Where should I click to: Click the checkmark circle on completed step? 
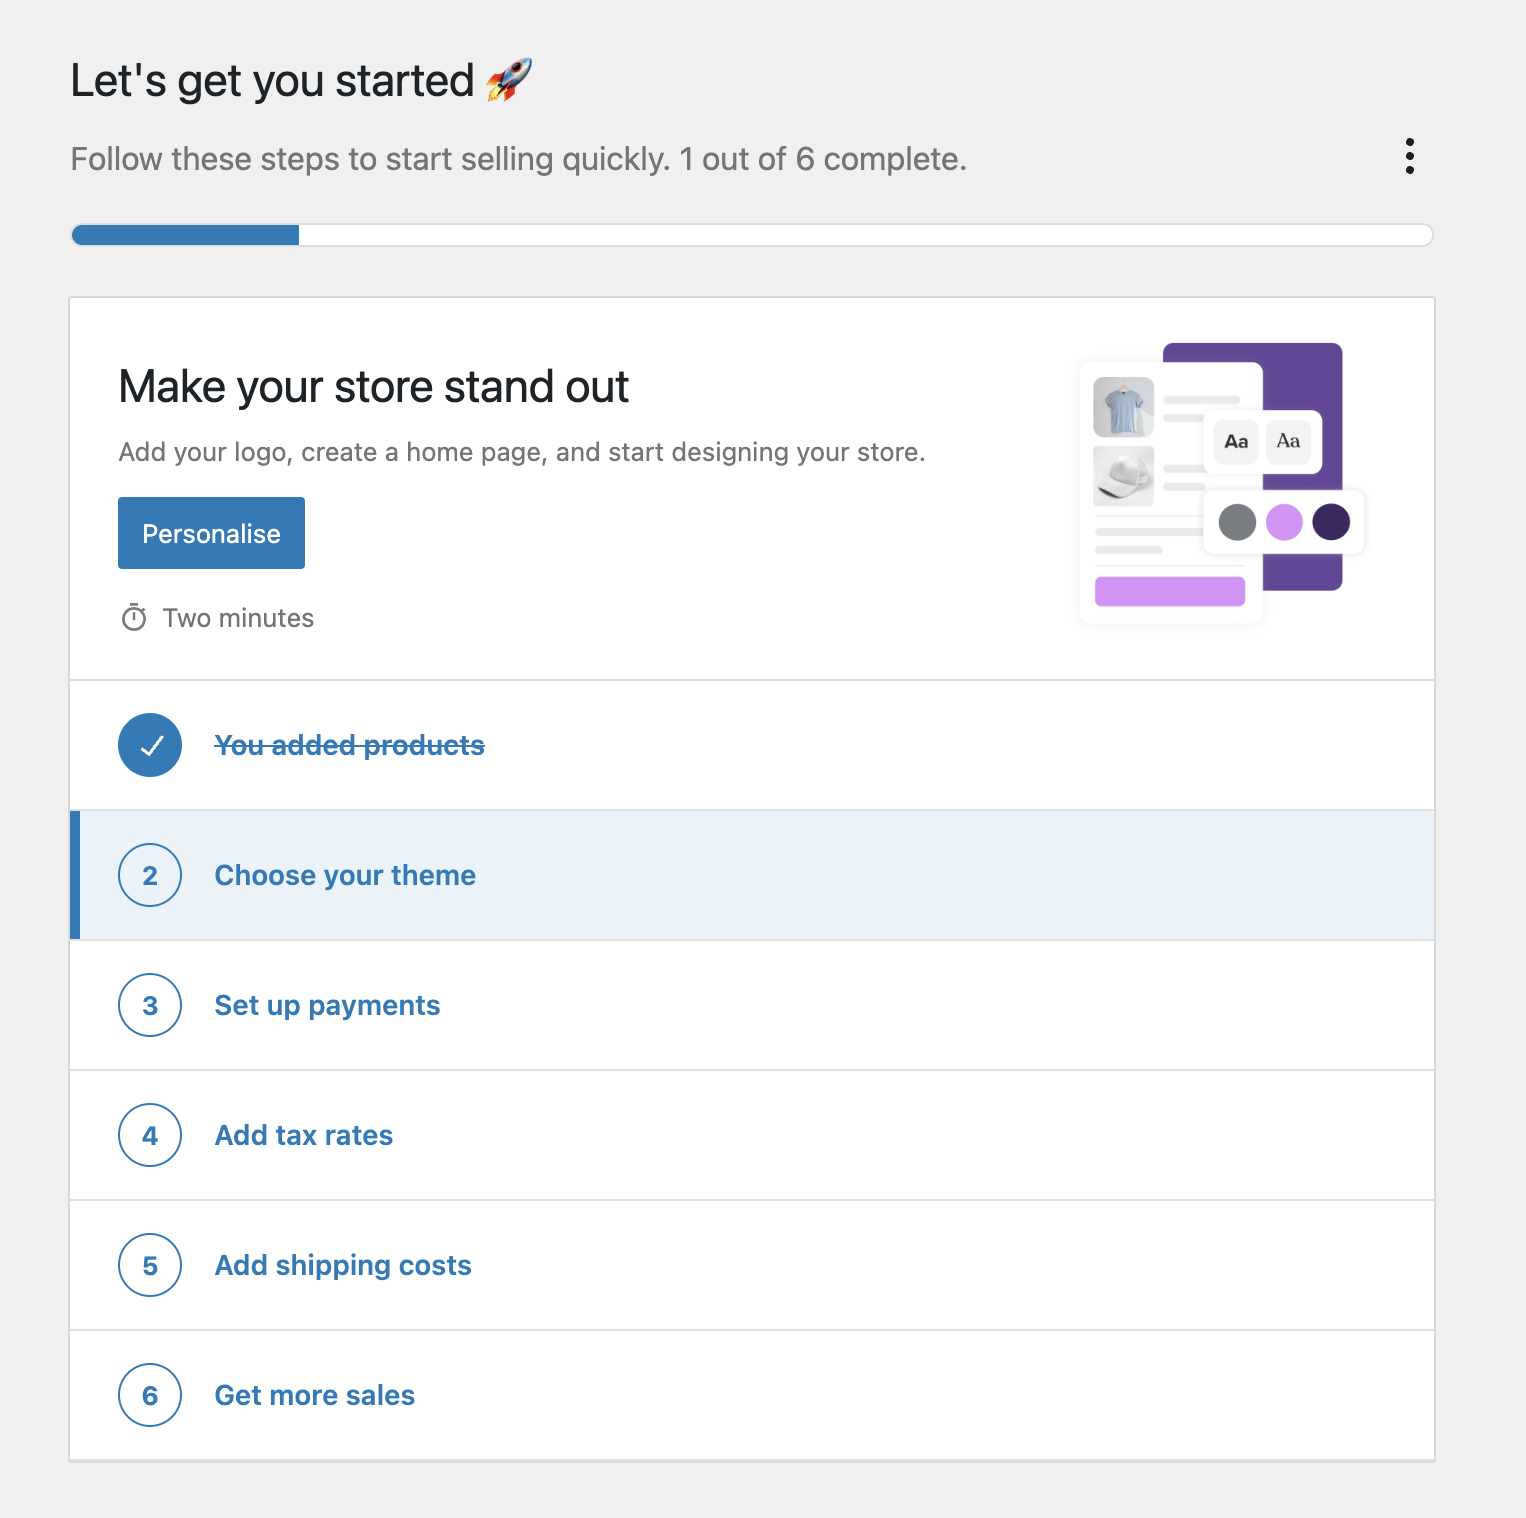click(x=150, y=745)
